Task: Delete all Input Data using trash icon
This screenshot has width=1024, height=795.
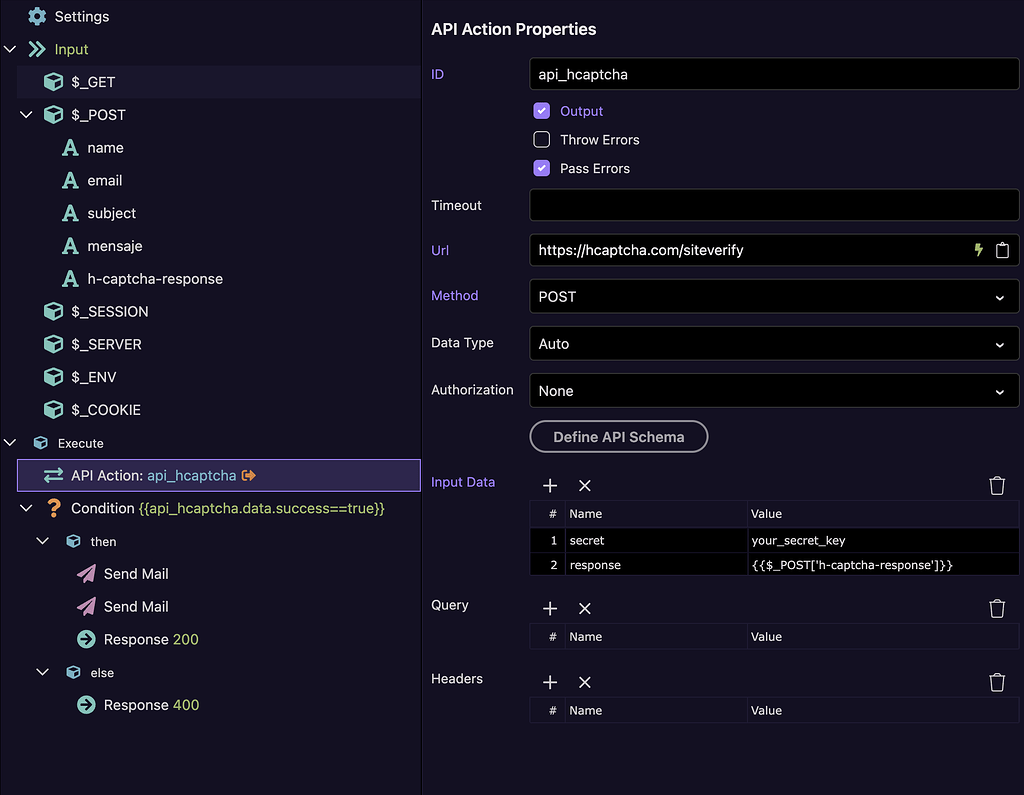Action: click(x=997, y=485)
